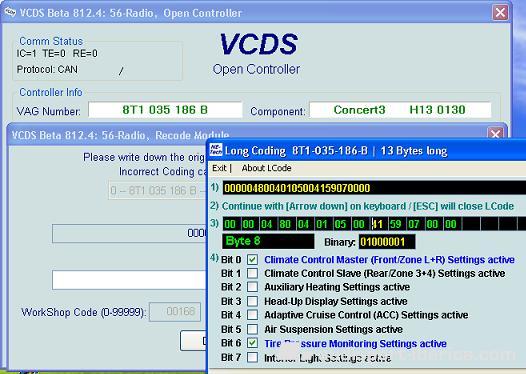
Task: Click the empty new coding field in Recode Module
Action: [129, 280]
